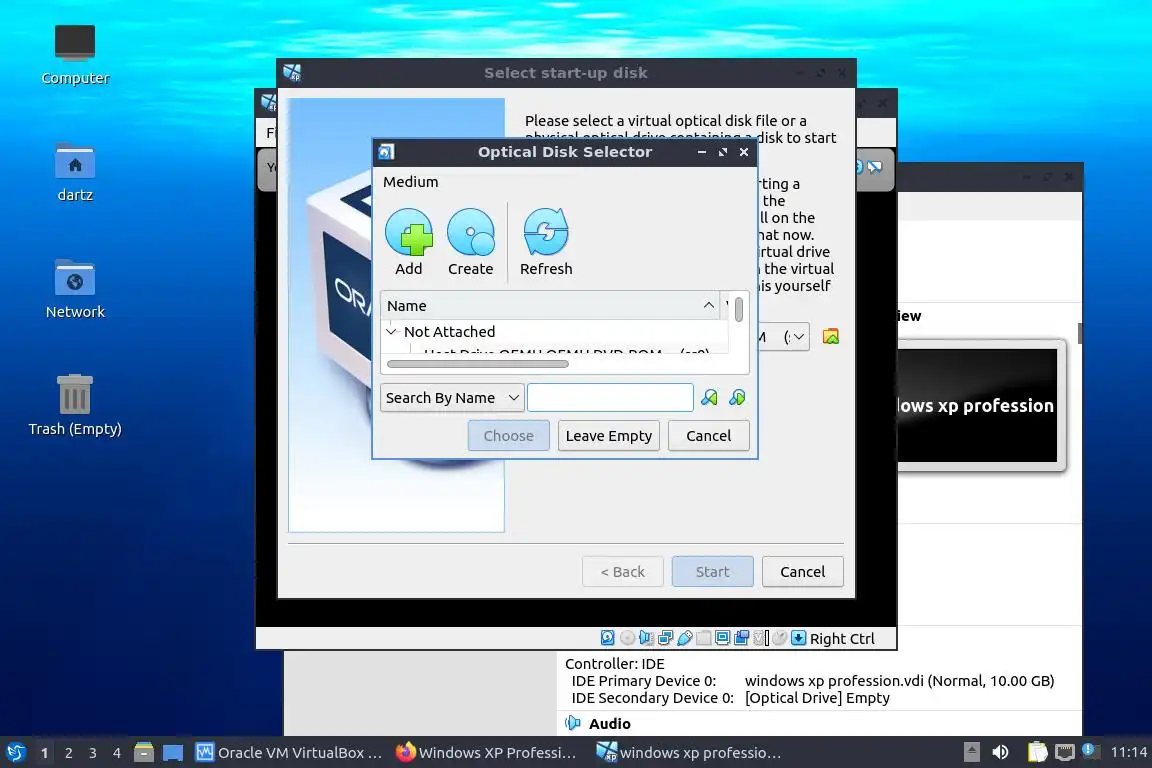The image size is (1152, 768).
Task: Open the start menu on the taskbar
Action: (16, 753)
